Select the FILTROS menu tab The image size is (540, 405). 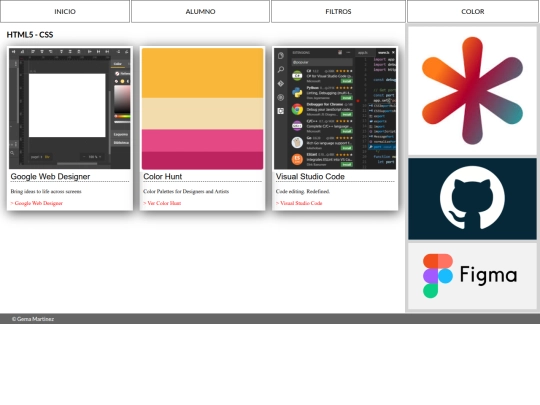338,11
